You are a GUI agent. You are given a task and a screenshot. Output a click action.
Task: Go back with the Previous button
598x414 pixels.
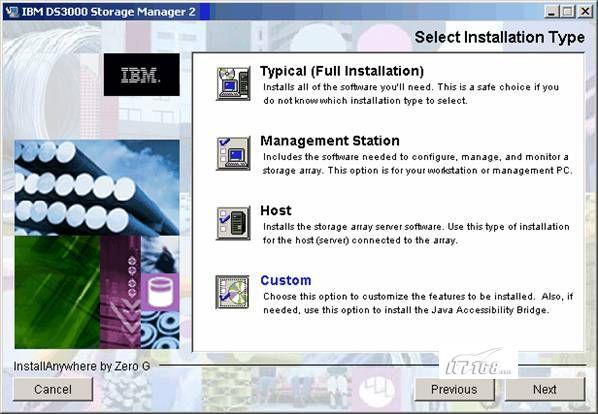pos(454,389)
